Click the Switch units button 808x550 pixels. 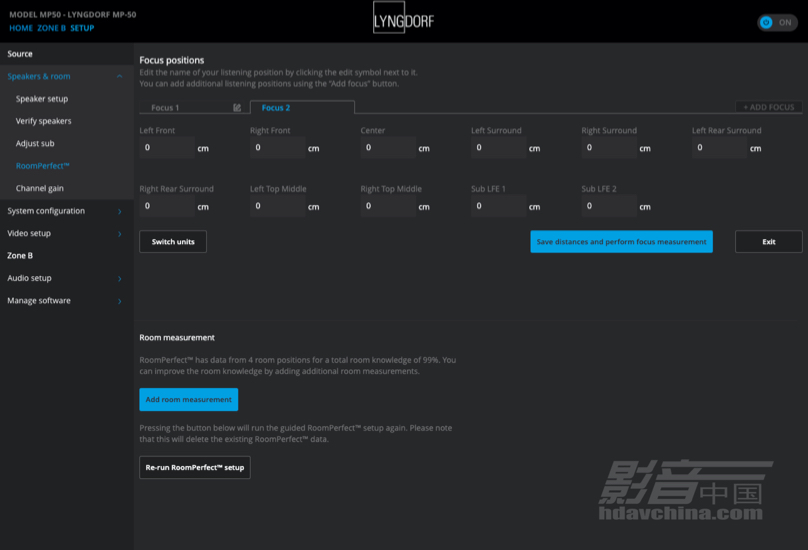pos(173,241)
